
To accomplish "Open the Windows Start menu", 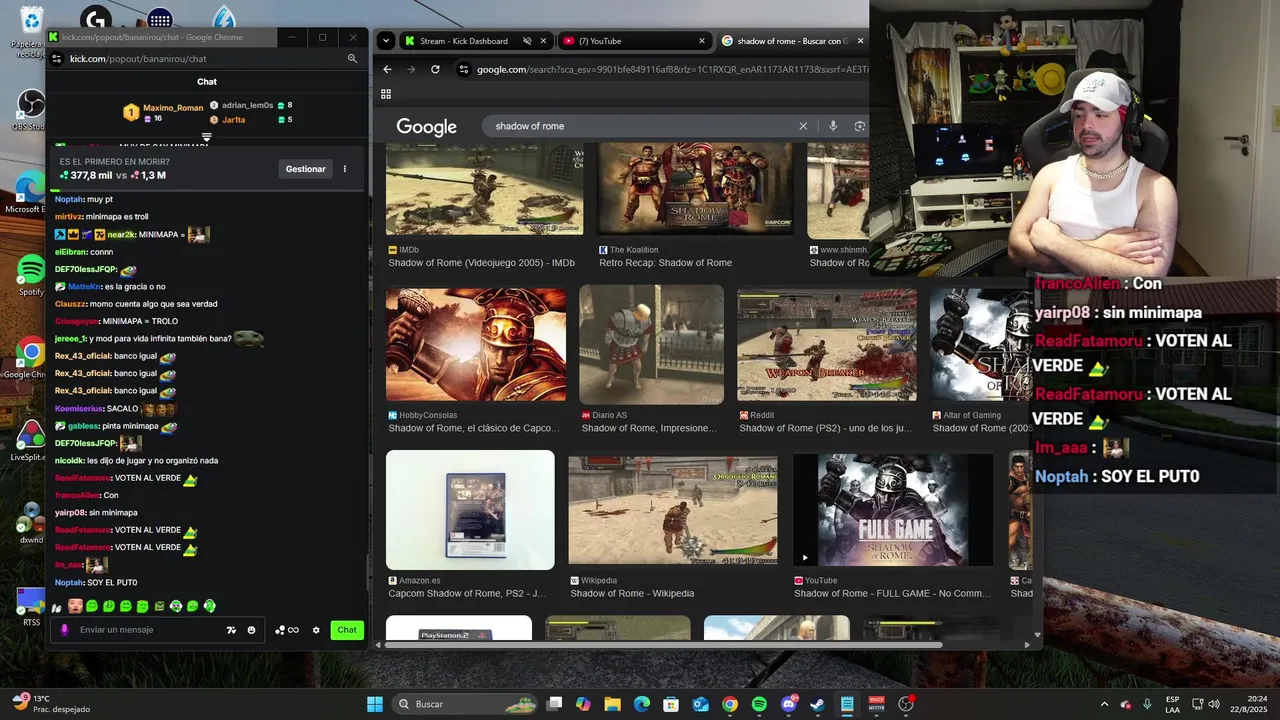I will pyautogui.click(x=375, y=704).
